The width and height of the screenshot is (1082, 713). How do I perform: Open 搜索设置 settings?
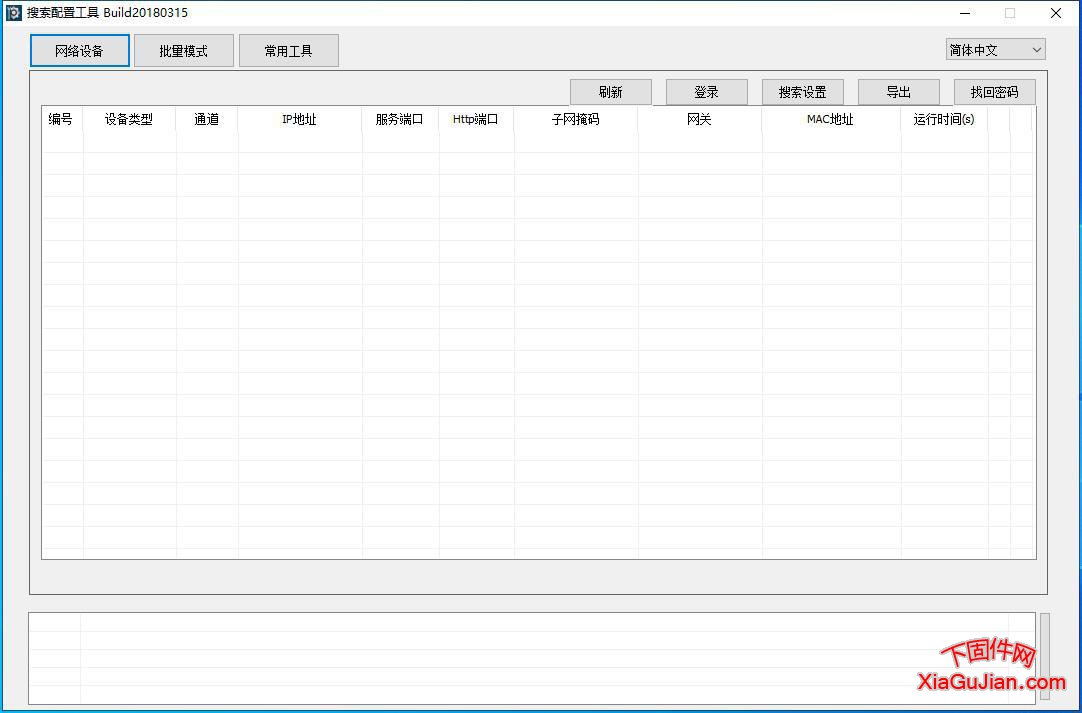(x=803, y=90)
